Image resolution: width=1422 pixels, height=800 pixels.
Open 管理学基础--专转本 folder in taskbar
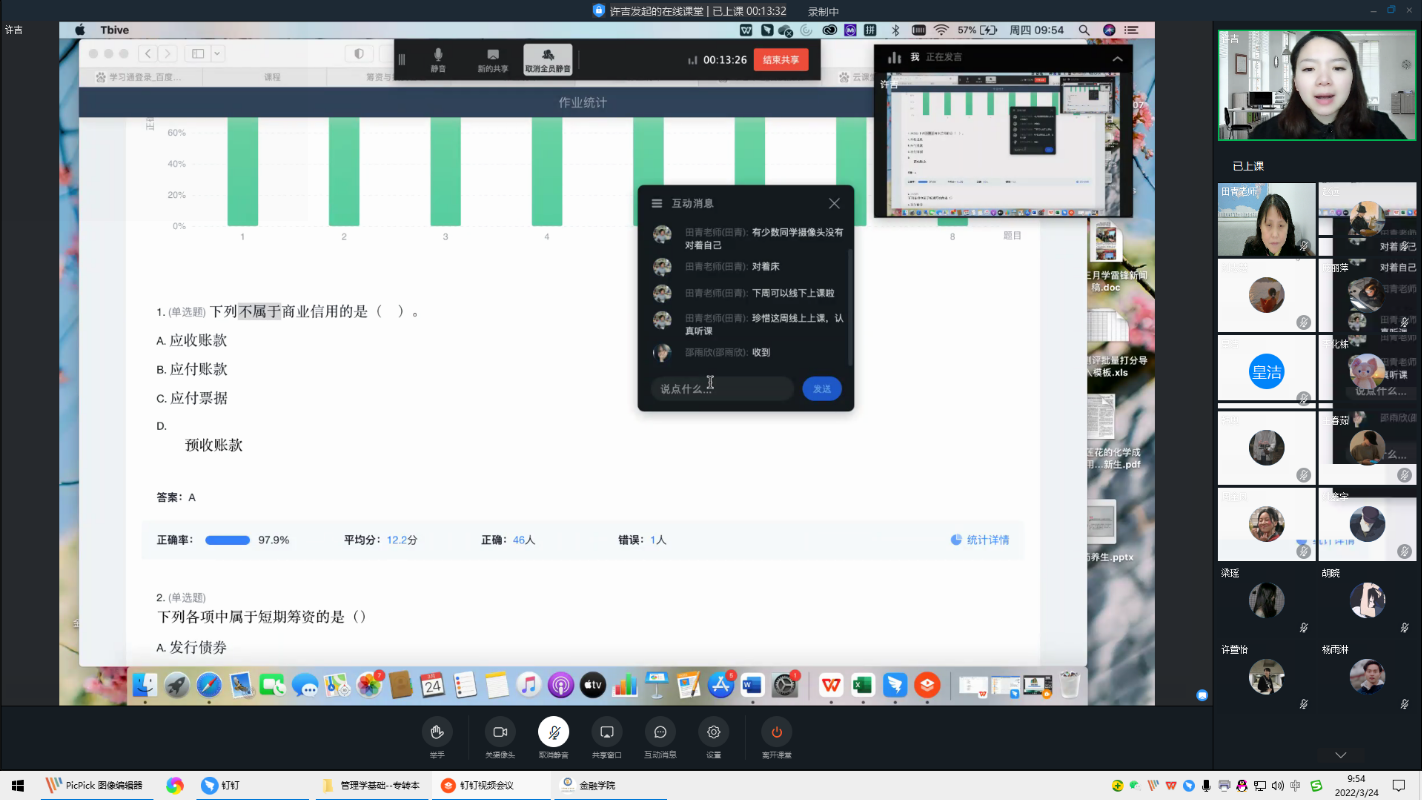coord(370,785)
